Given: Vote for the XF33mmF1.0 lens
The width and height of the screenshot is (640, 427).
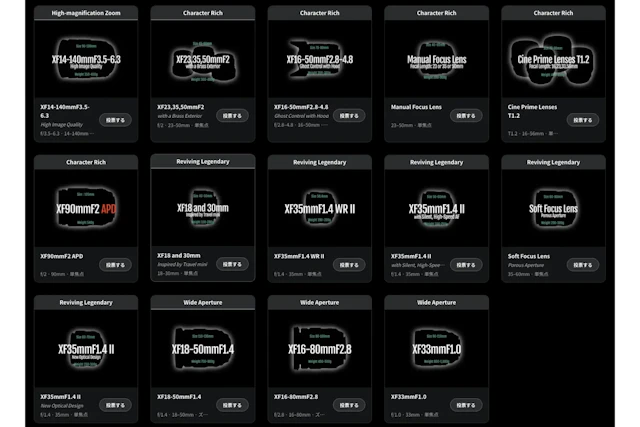Looking at the screenshot, I should 466,405.
